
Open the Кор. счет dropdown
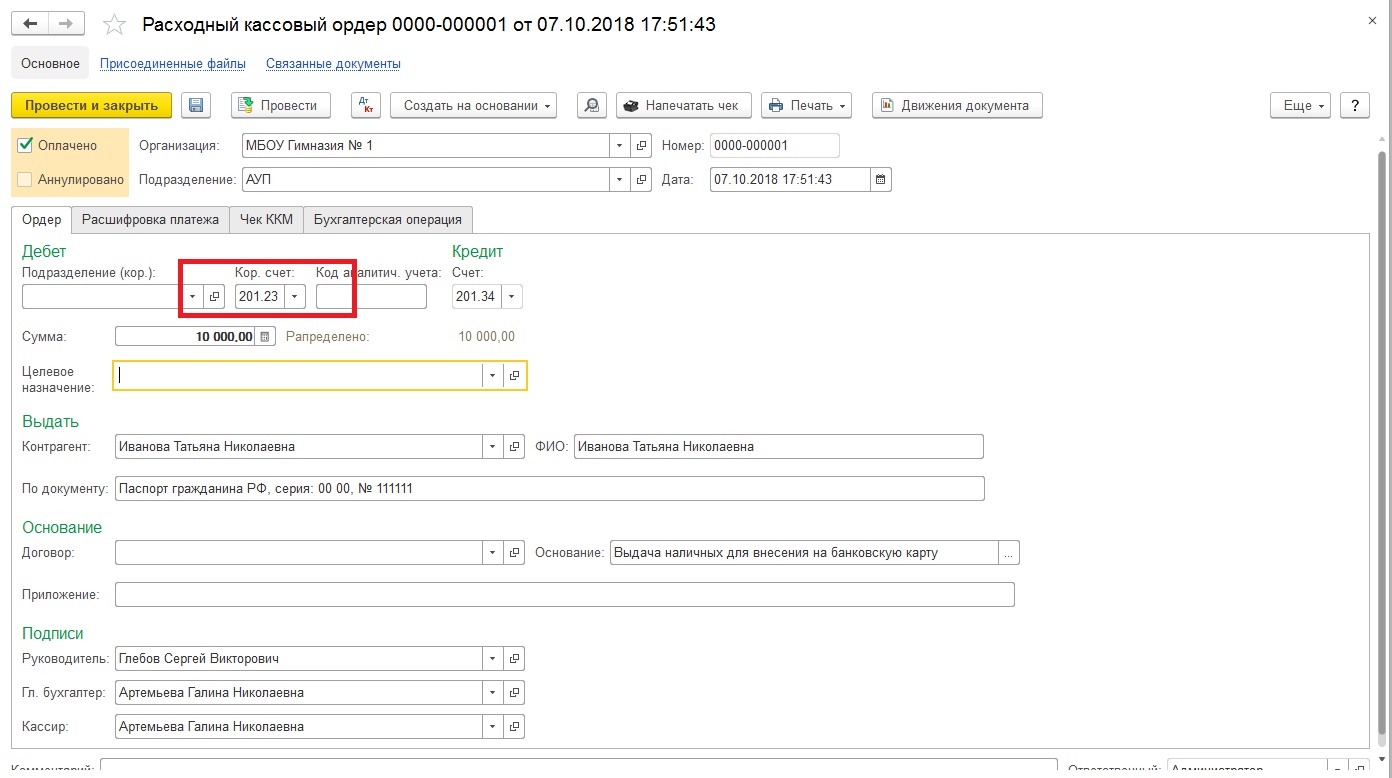click(294, 297)
